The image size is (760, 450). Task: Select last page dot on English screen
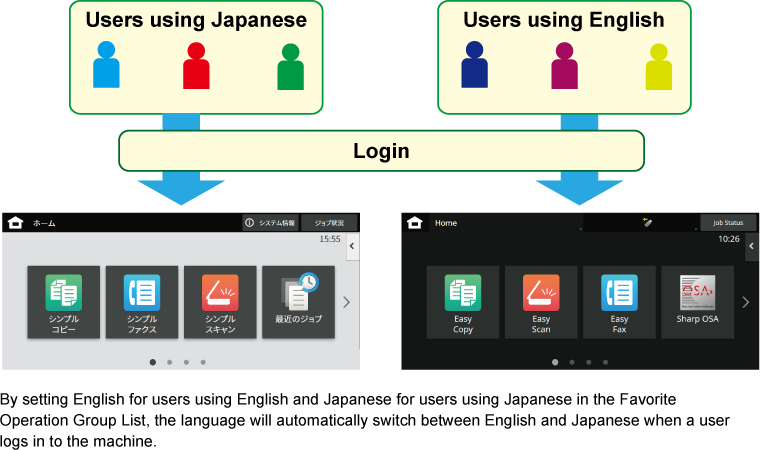pyautogui.click(x=605, y=362)
